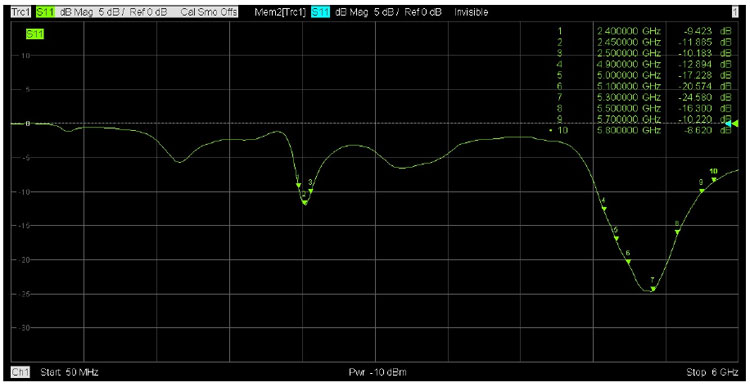Click cyan S11 badge of Mem2 trace

tap(320, 12)
